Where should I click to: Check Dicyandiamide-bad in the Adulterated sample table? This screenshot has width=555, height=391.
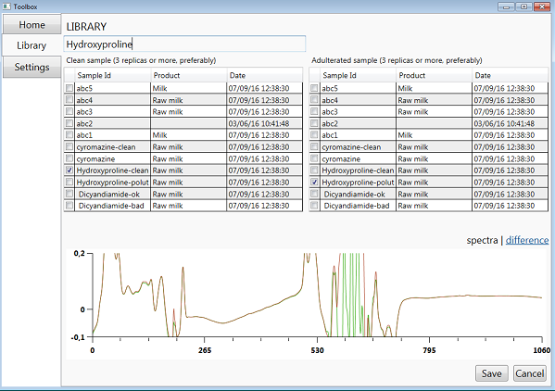point(314,205)
